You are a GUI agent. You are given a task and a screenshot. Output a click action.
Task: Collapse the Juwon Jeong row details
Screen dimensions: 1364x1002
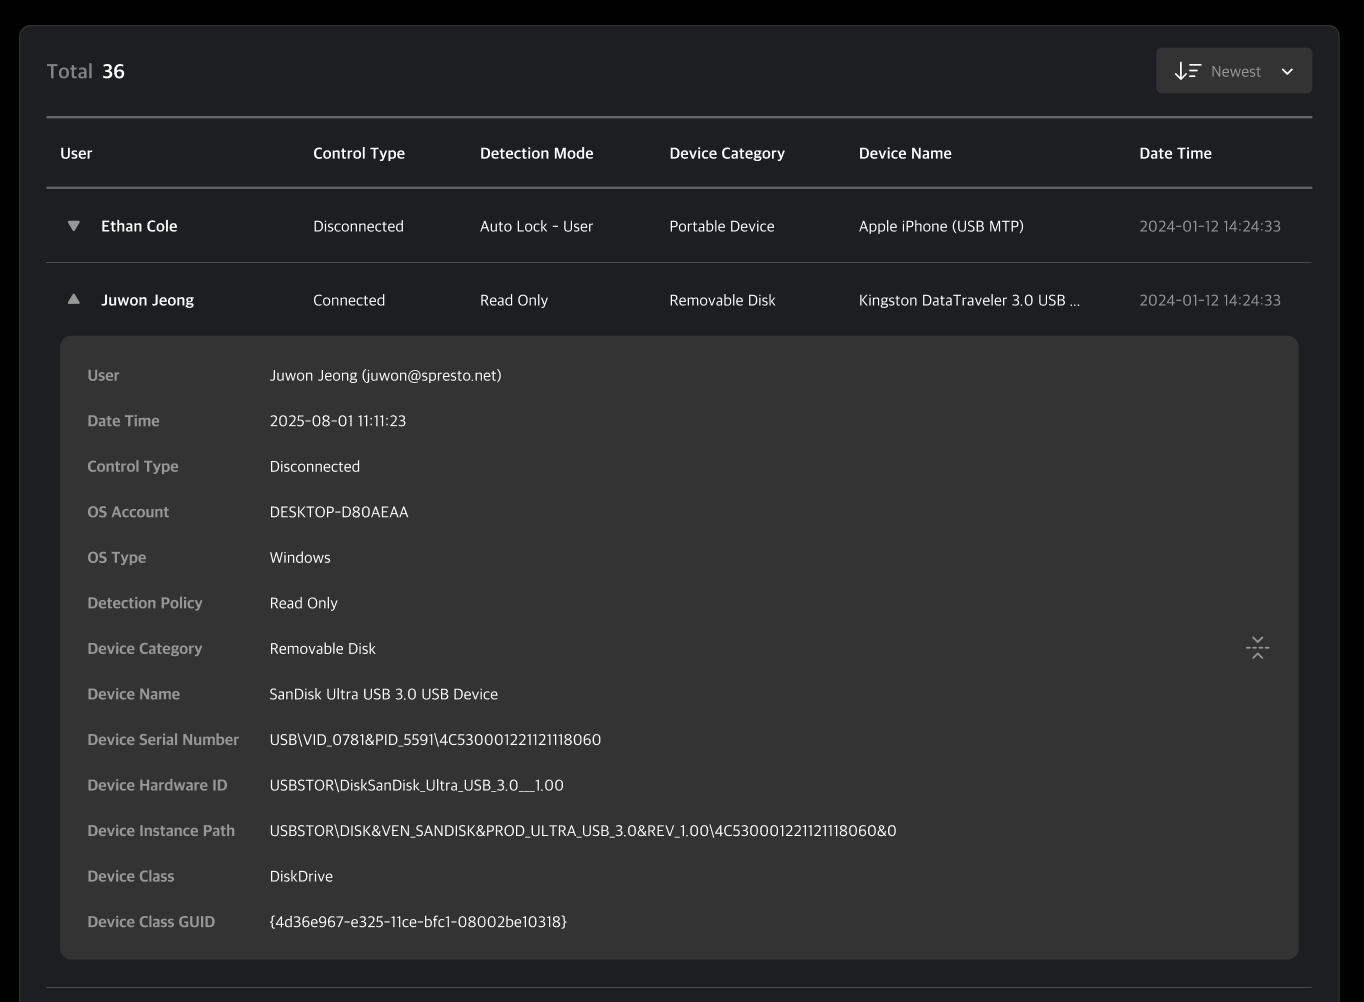[73, 298]
